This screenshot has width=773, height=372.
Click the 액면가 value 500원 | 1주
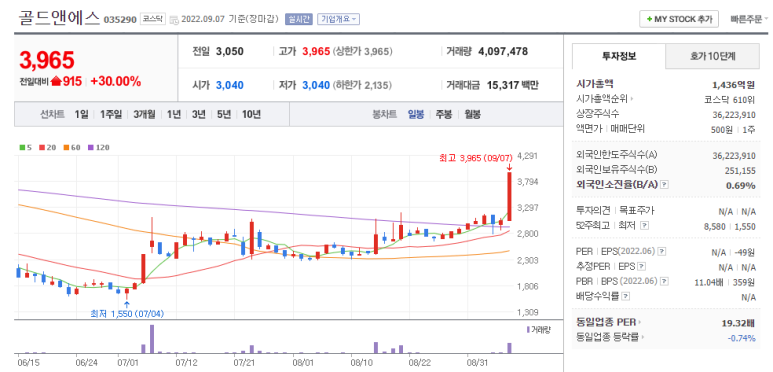coord(733,129)
